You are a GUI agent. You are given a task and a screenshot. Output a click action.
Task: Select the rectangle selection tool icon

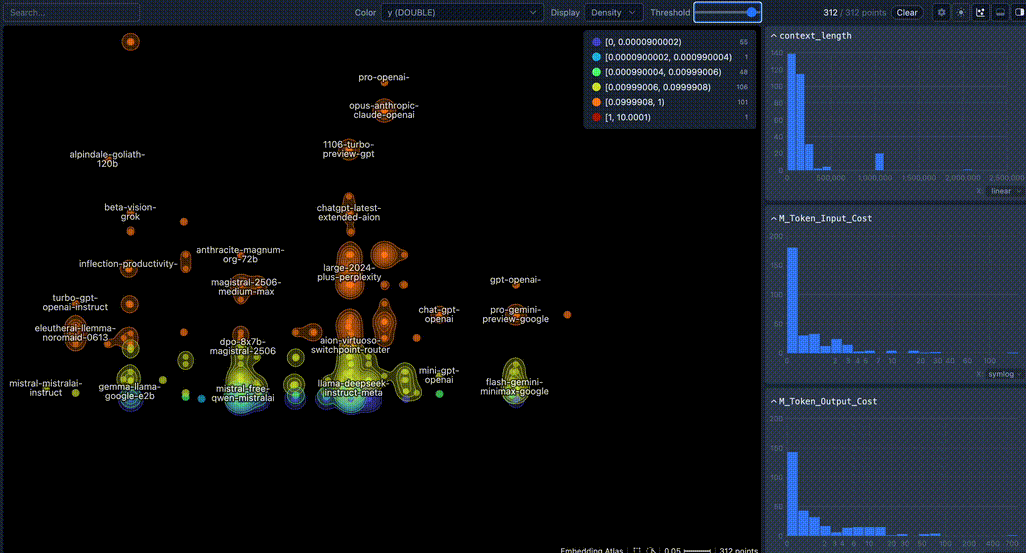pos(637,550)
